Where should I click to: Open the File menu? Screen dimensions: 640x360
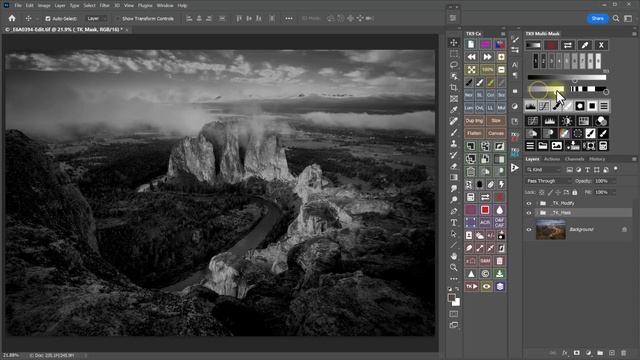coord(18,6)
